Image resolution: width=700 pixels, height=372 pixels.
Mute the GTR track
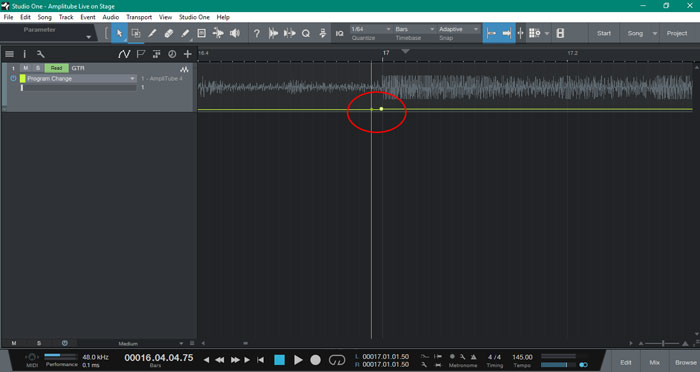coord(25,68)
